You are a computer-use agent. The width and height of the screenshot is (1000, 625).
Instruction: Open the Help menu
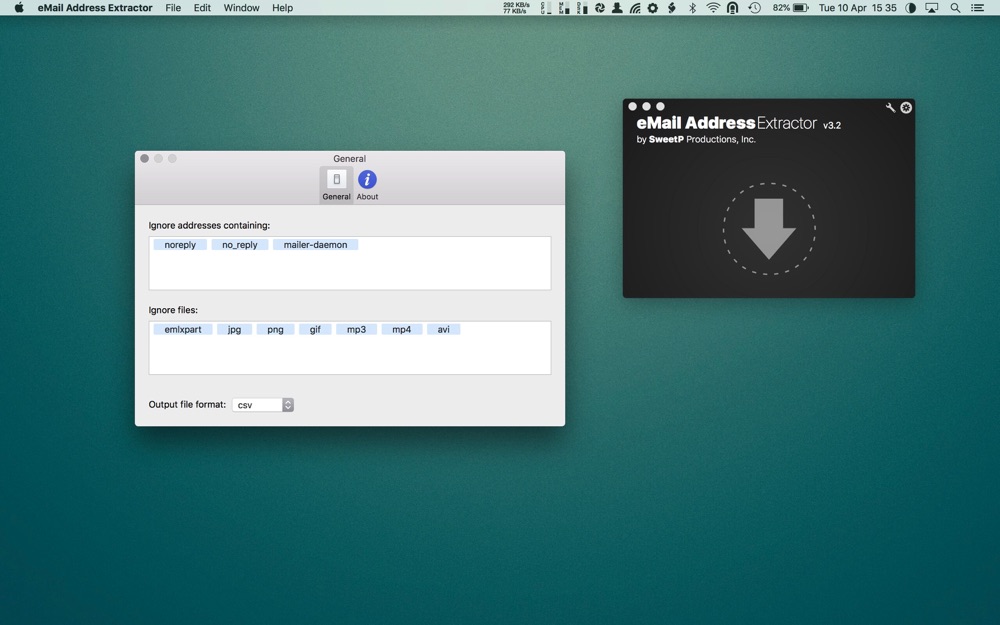point(283,8)
